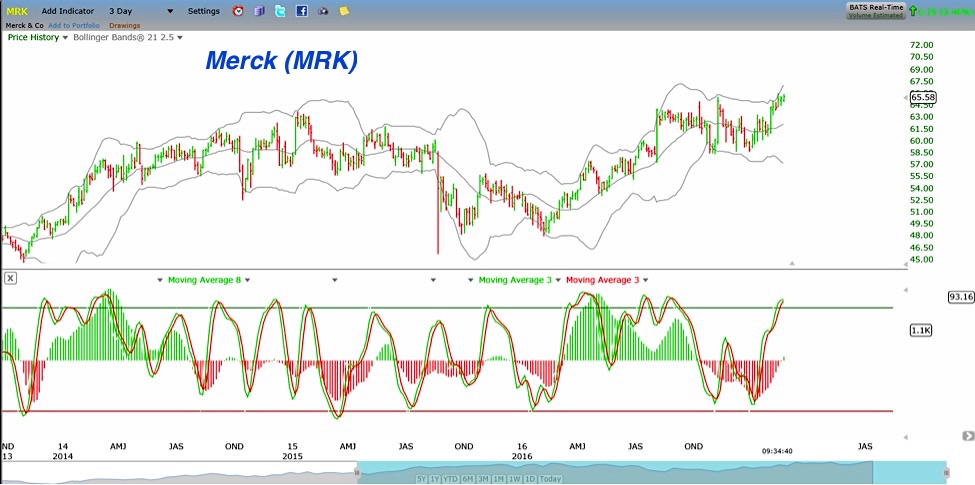Click the unlabeled dropdown arrow right of Moving Average 8
Image resolution: width=975 pixels, height=485 pixels.
pos(335,280)
